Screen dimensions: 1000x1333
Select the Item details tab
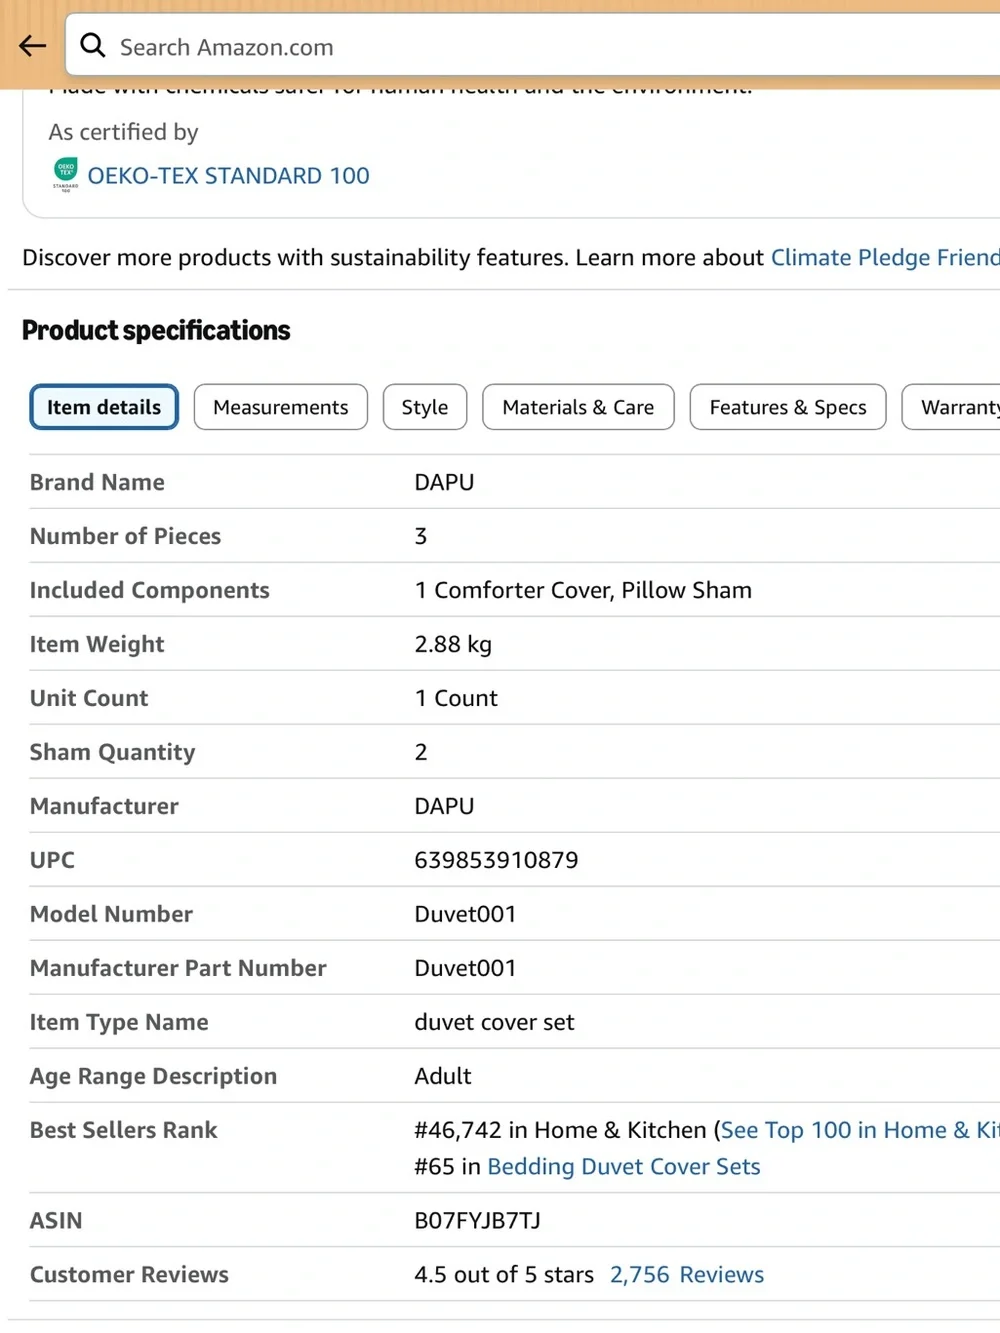(x=104, y=407)
